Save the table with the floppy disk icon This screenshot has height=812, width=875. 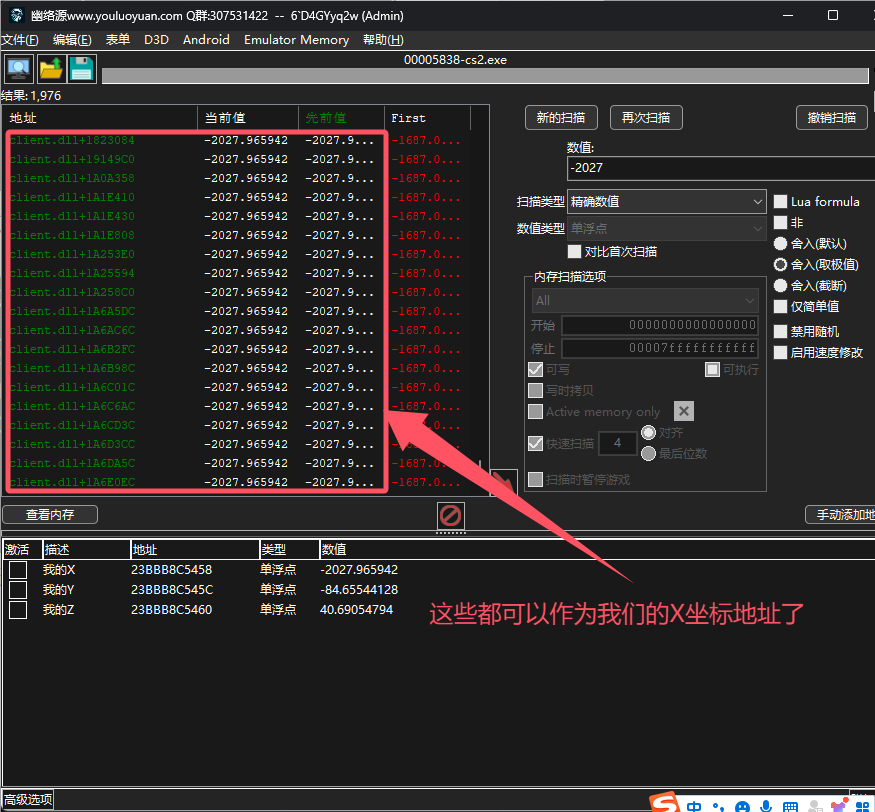(81, 68)
